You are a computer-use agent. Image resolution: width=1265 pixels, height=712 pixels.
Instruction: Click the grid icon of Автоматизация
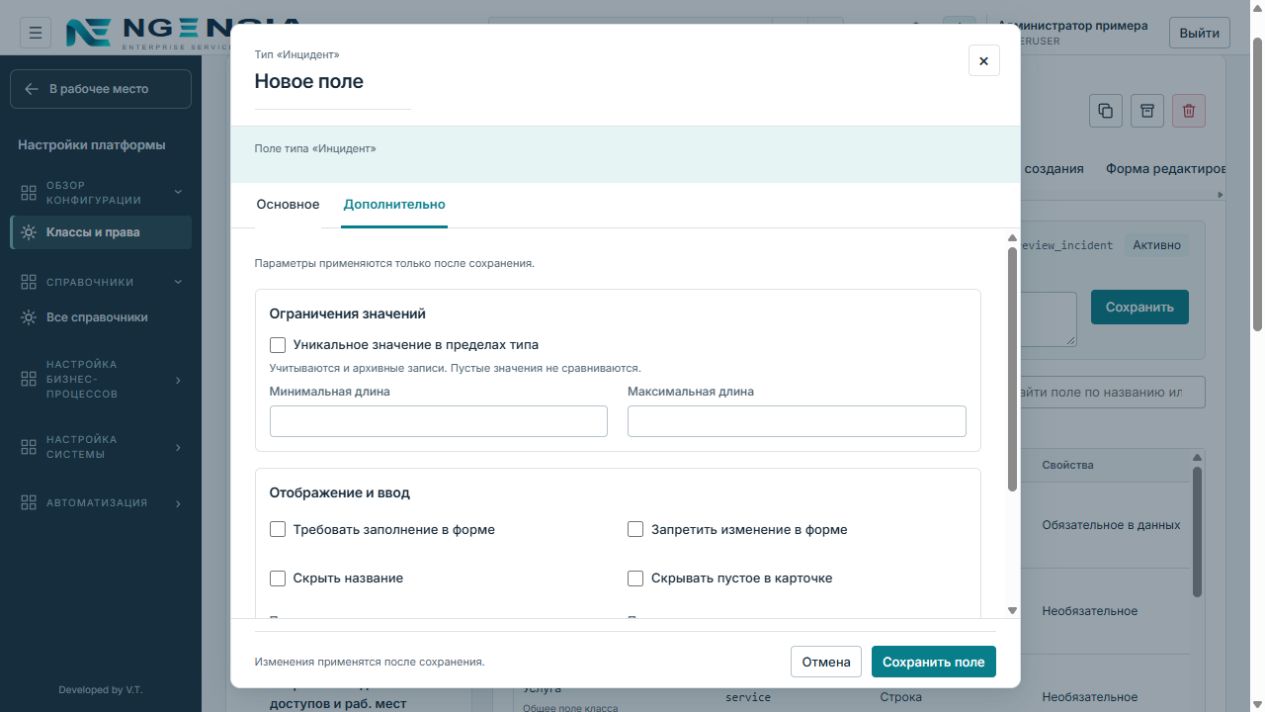(x=29, y=503)
